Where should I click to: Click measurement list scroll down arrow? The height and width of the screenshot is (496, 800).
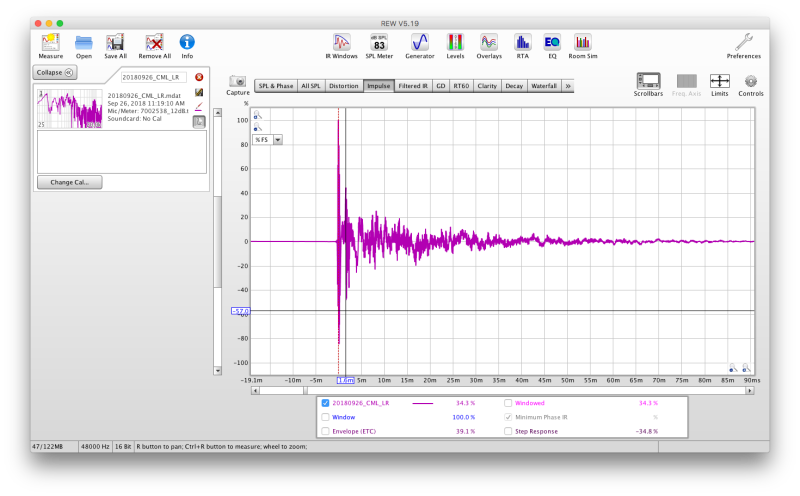pos(218,371)
